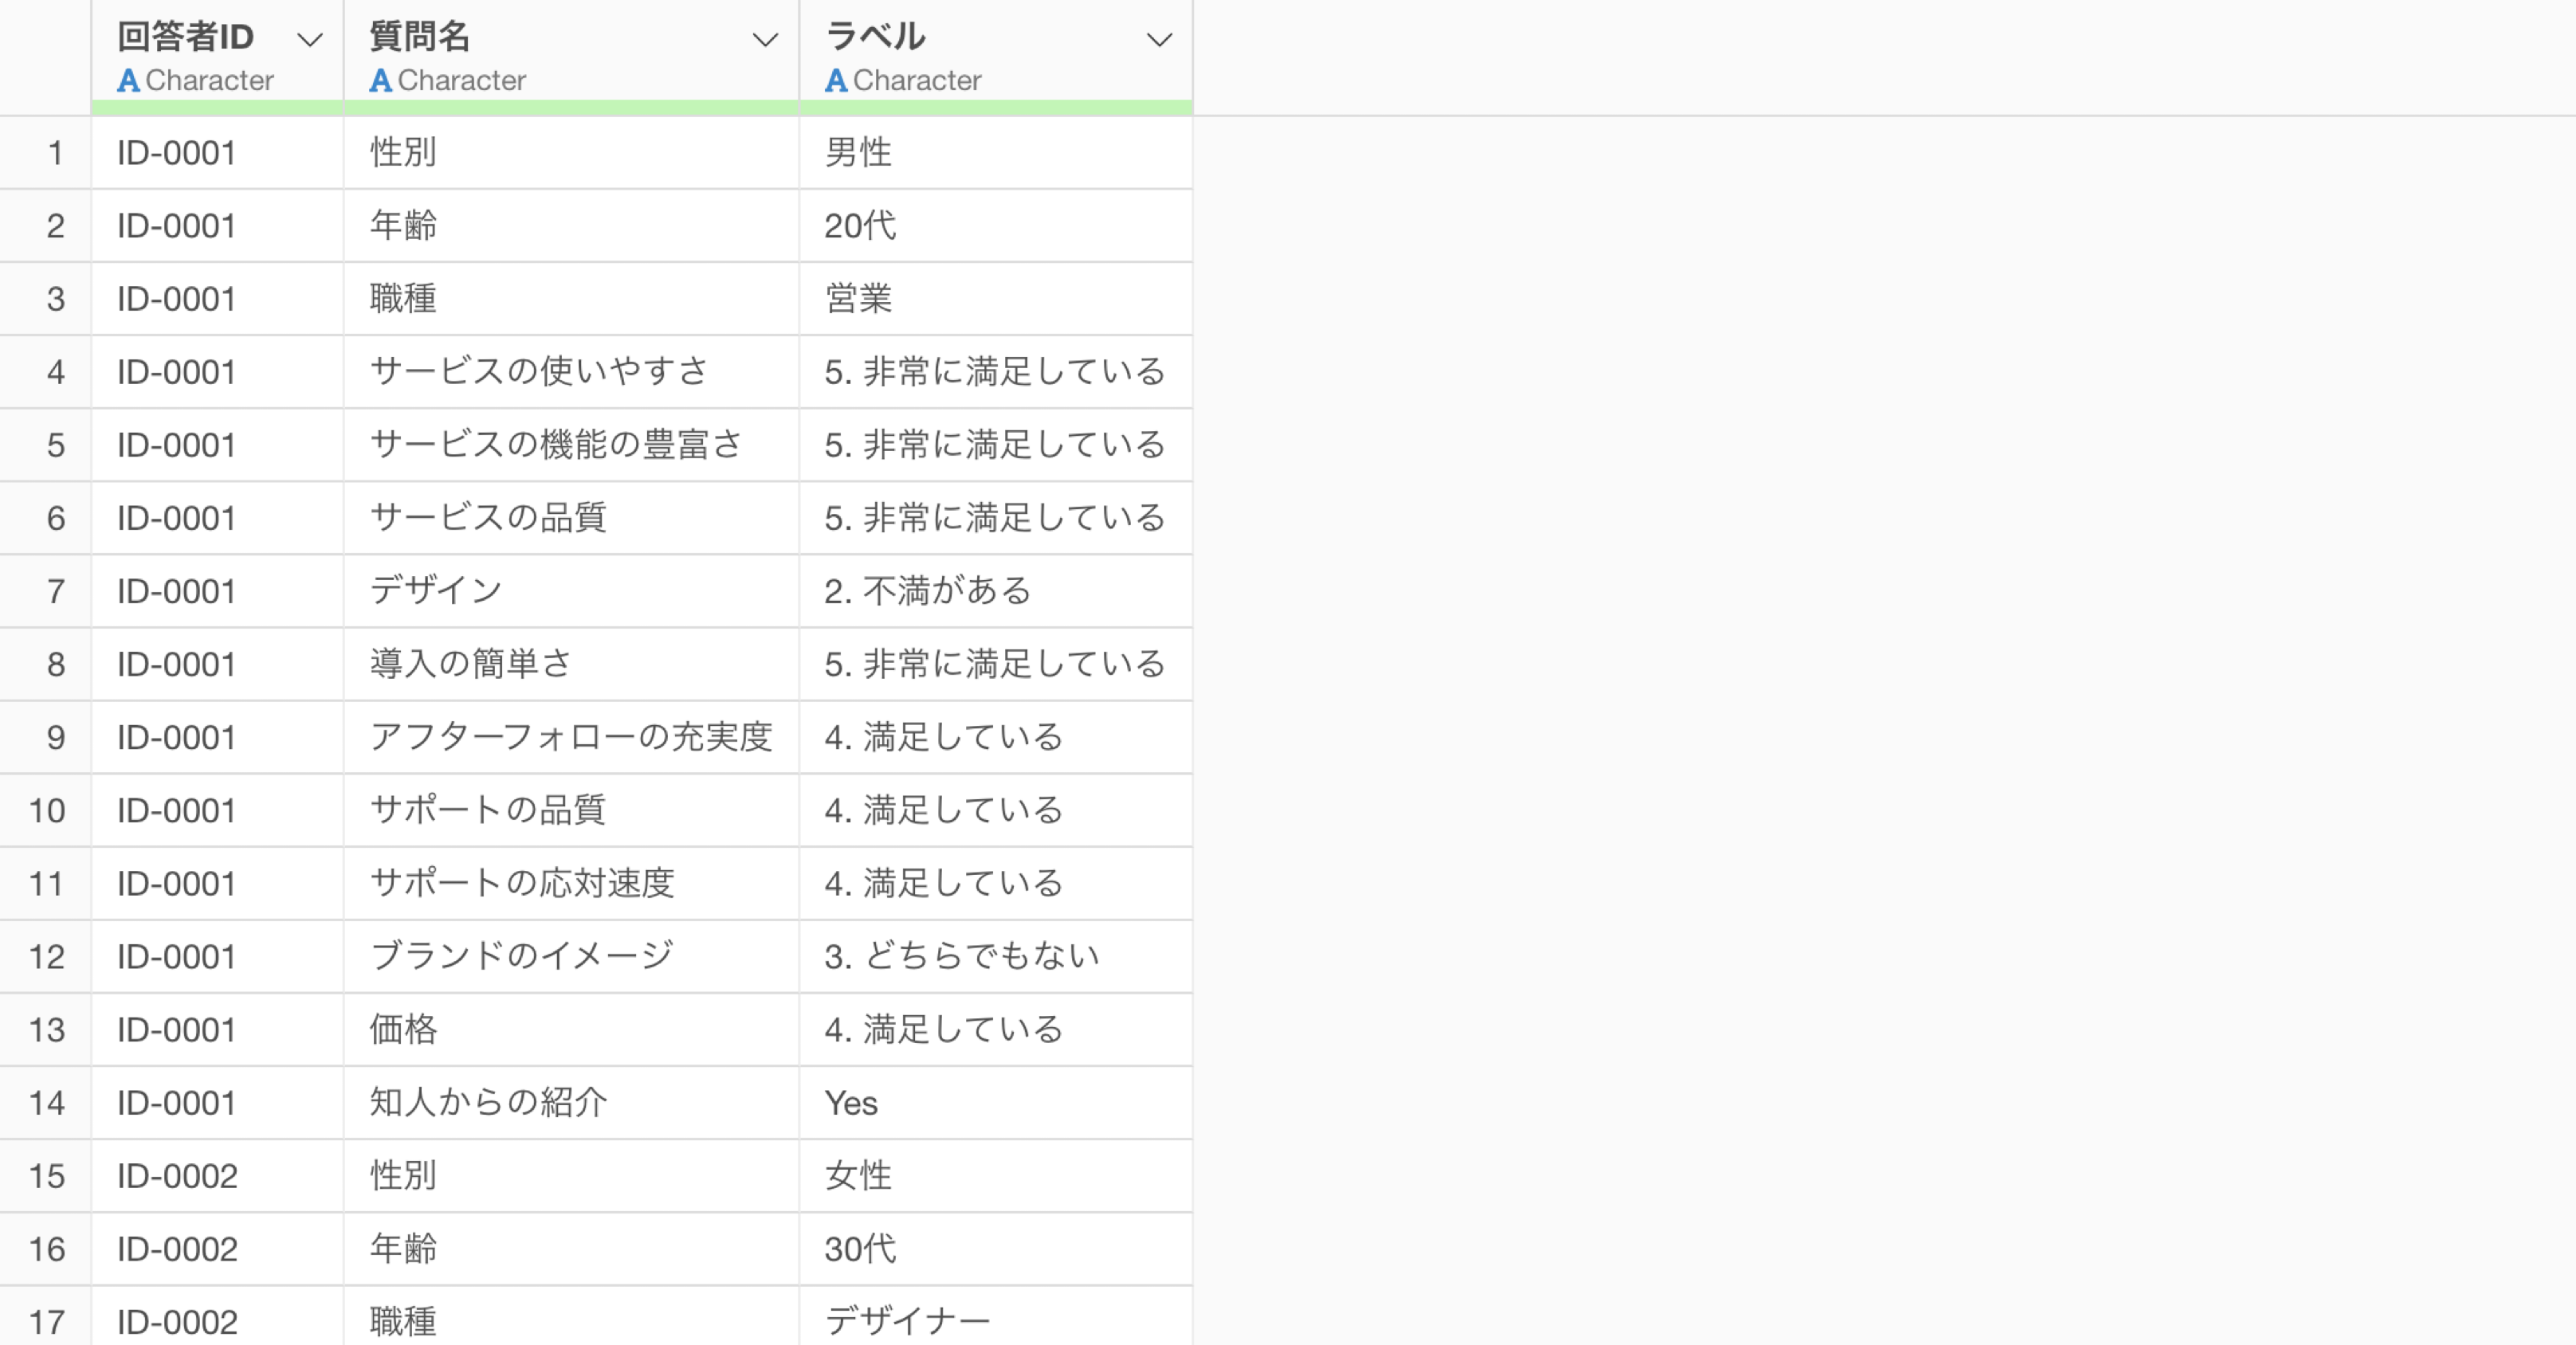Open the 回答者ID column dropdown arrow
The height and width of the screenshot is (1345, 2576).
(310, 40)
